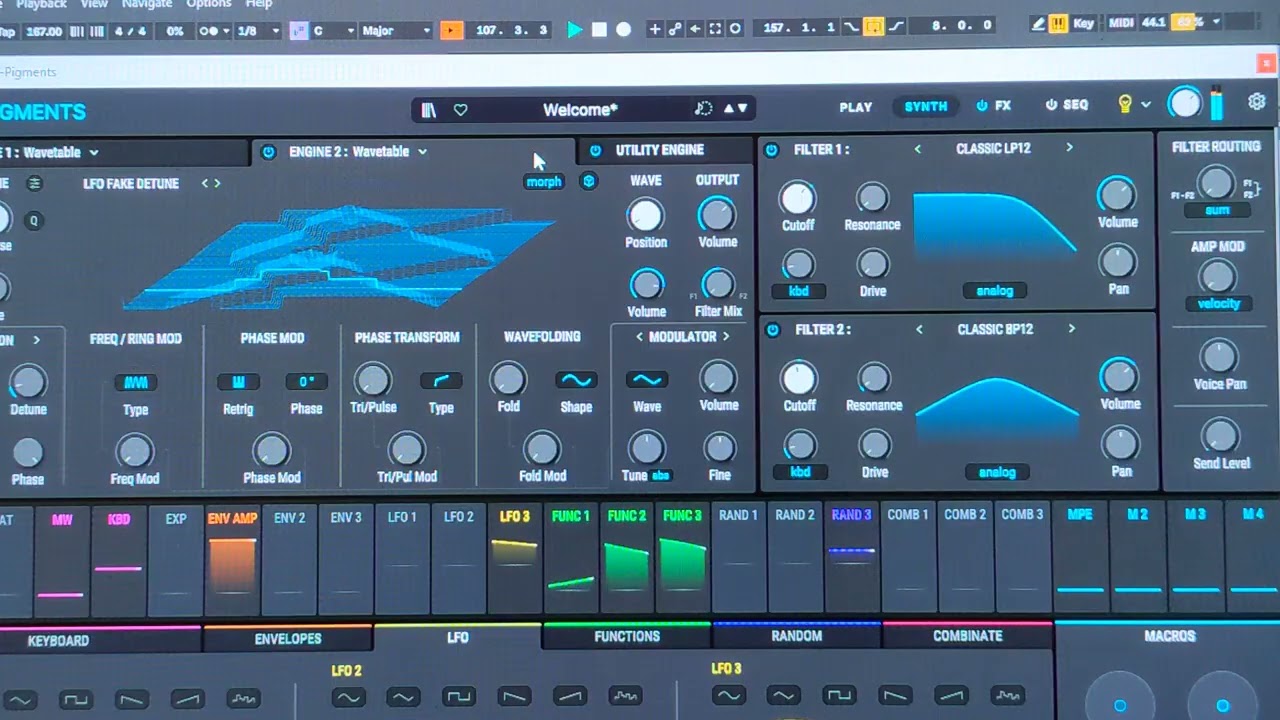Toggle the Phase Mod Retrig button

[x=238, y=382]
